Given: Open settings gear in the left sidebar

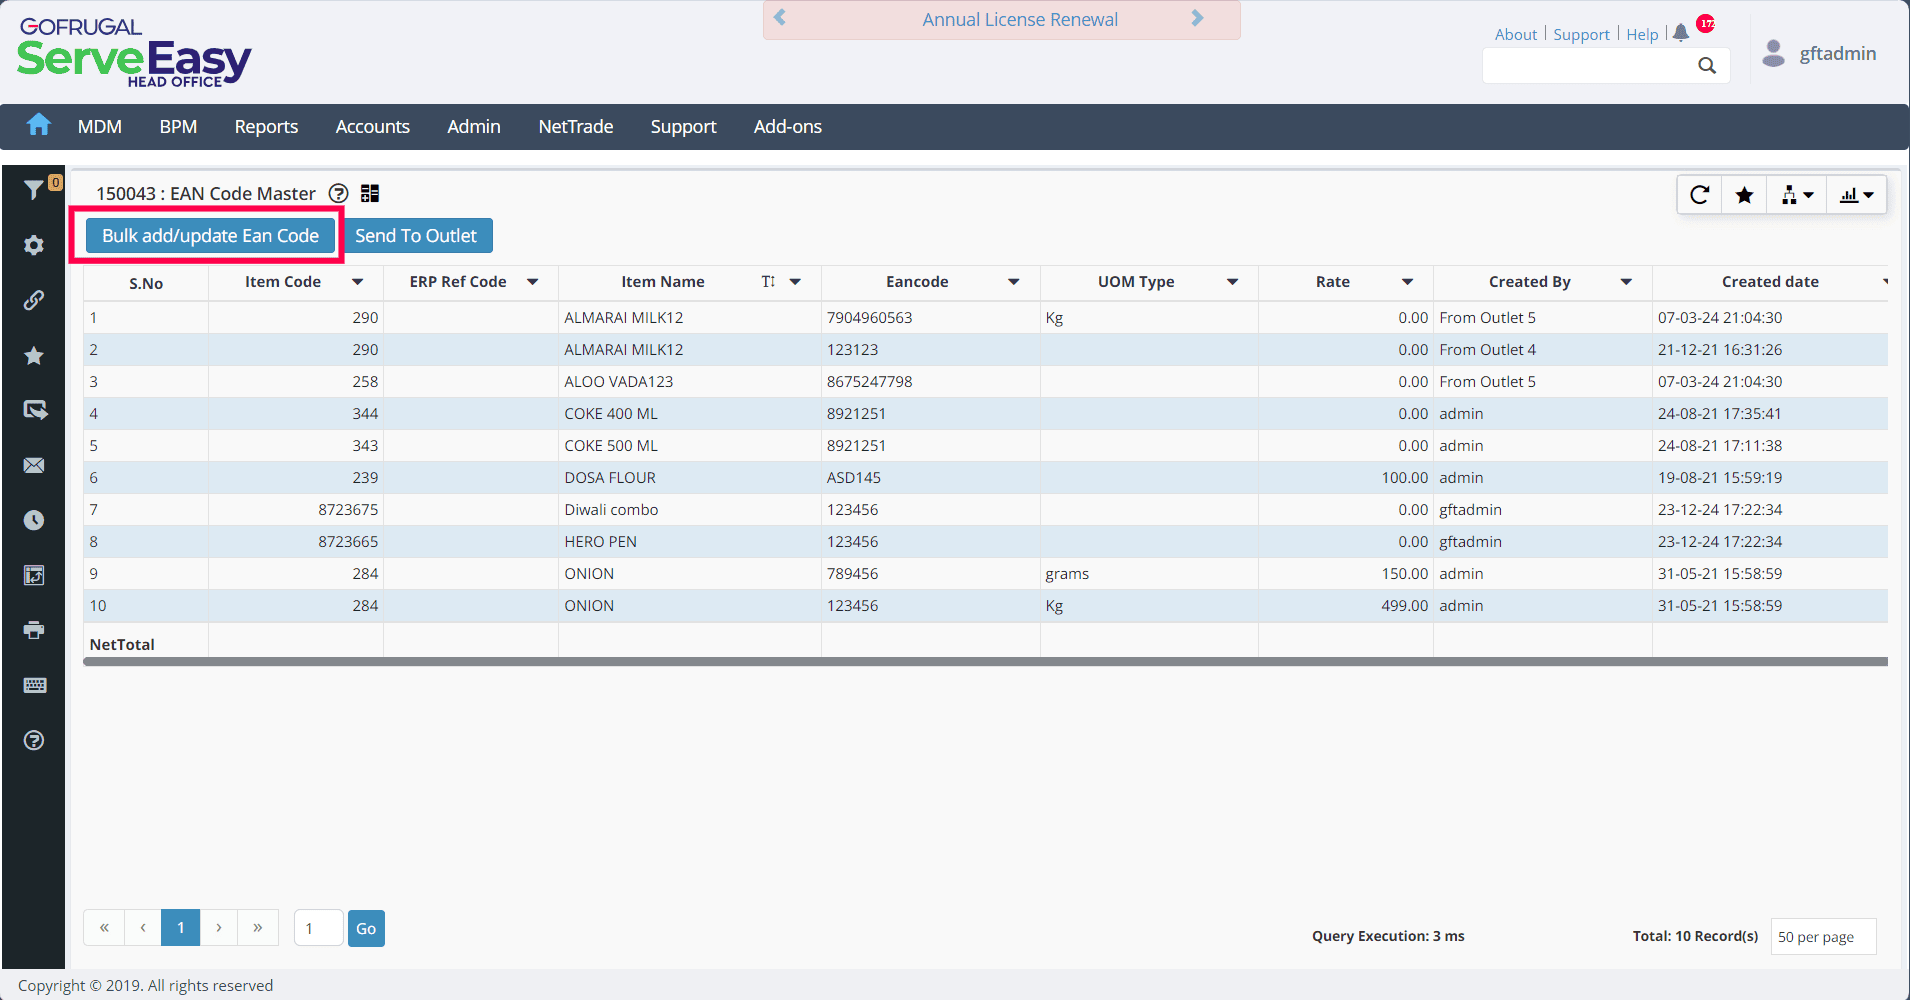Looking at the screenshot, I should [34, 245].
